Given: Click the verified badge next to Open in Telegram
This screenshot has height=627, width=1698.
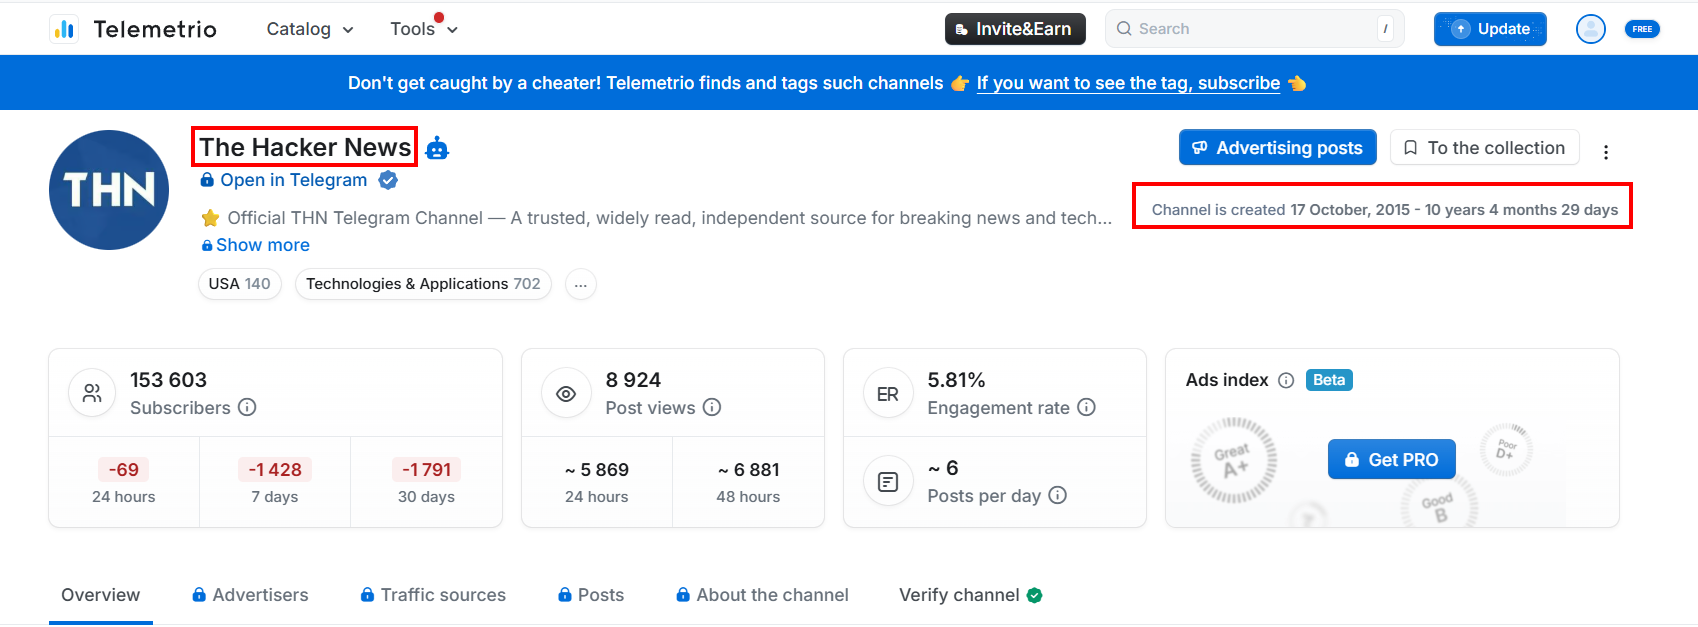Looking at the screenshot, I should 388,180.
